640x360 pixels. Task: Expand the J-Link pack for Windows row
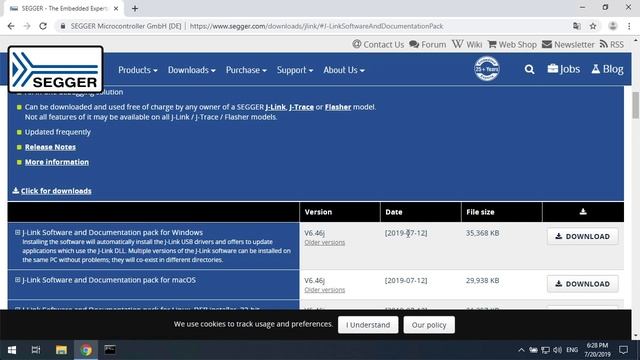click(18, 232)
